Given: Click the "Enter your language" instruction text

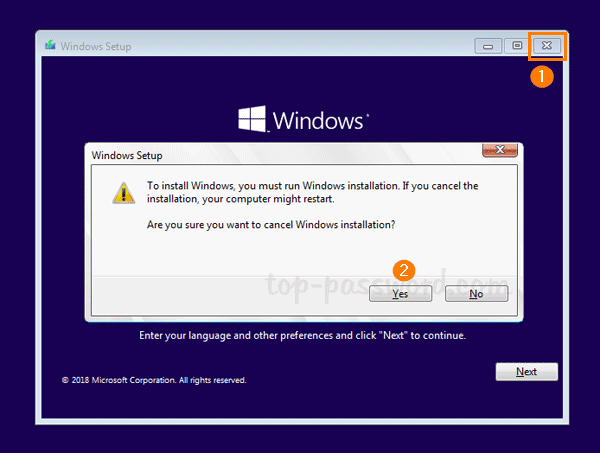Looking at the screenshot, I should [x=302, y=336].
